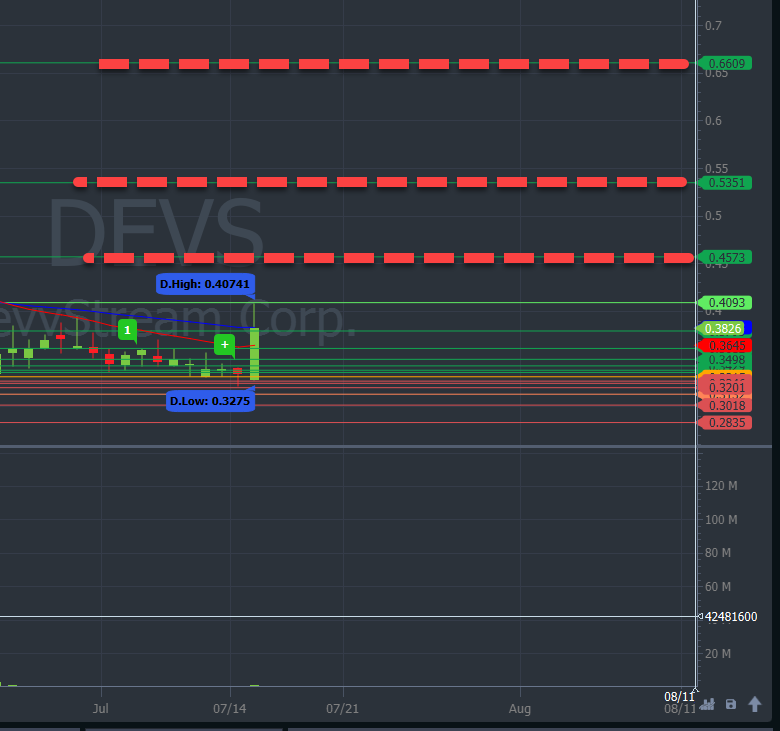This screenshot has height=731, width=780.
Task: Click the 20 M volume axis label
Action: tap(718, 654)
